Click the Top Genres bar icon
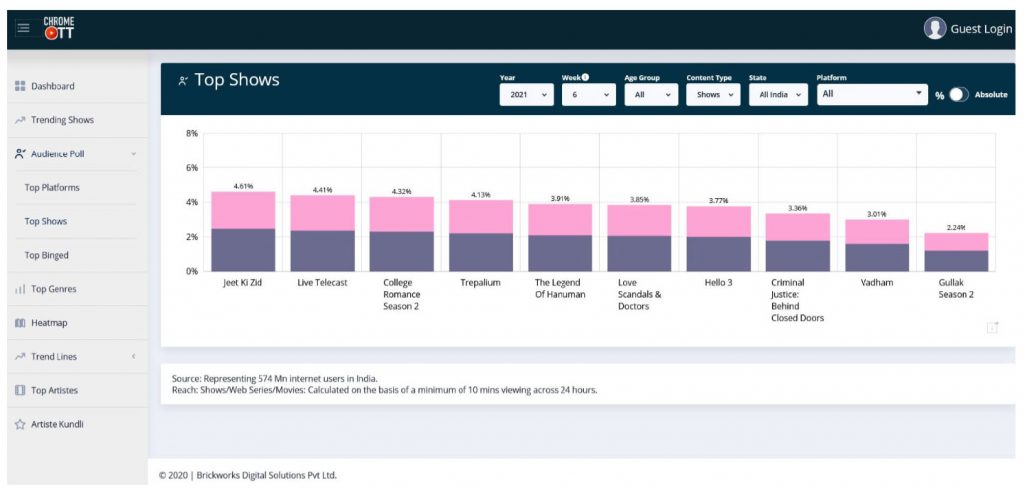Screen dimensions: 1024x489 (x=20, y=290)
